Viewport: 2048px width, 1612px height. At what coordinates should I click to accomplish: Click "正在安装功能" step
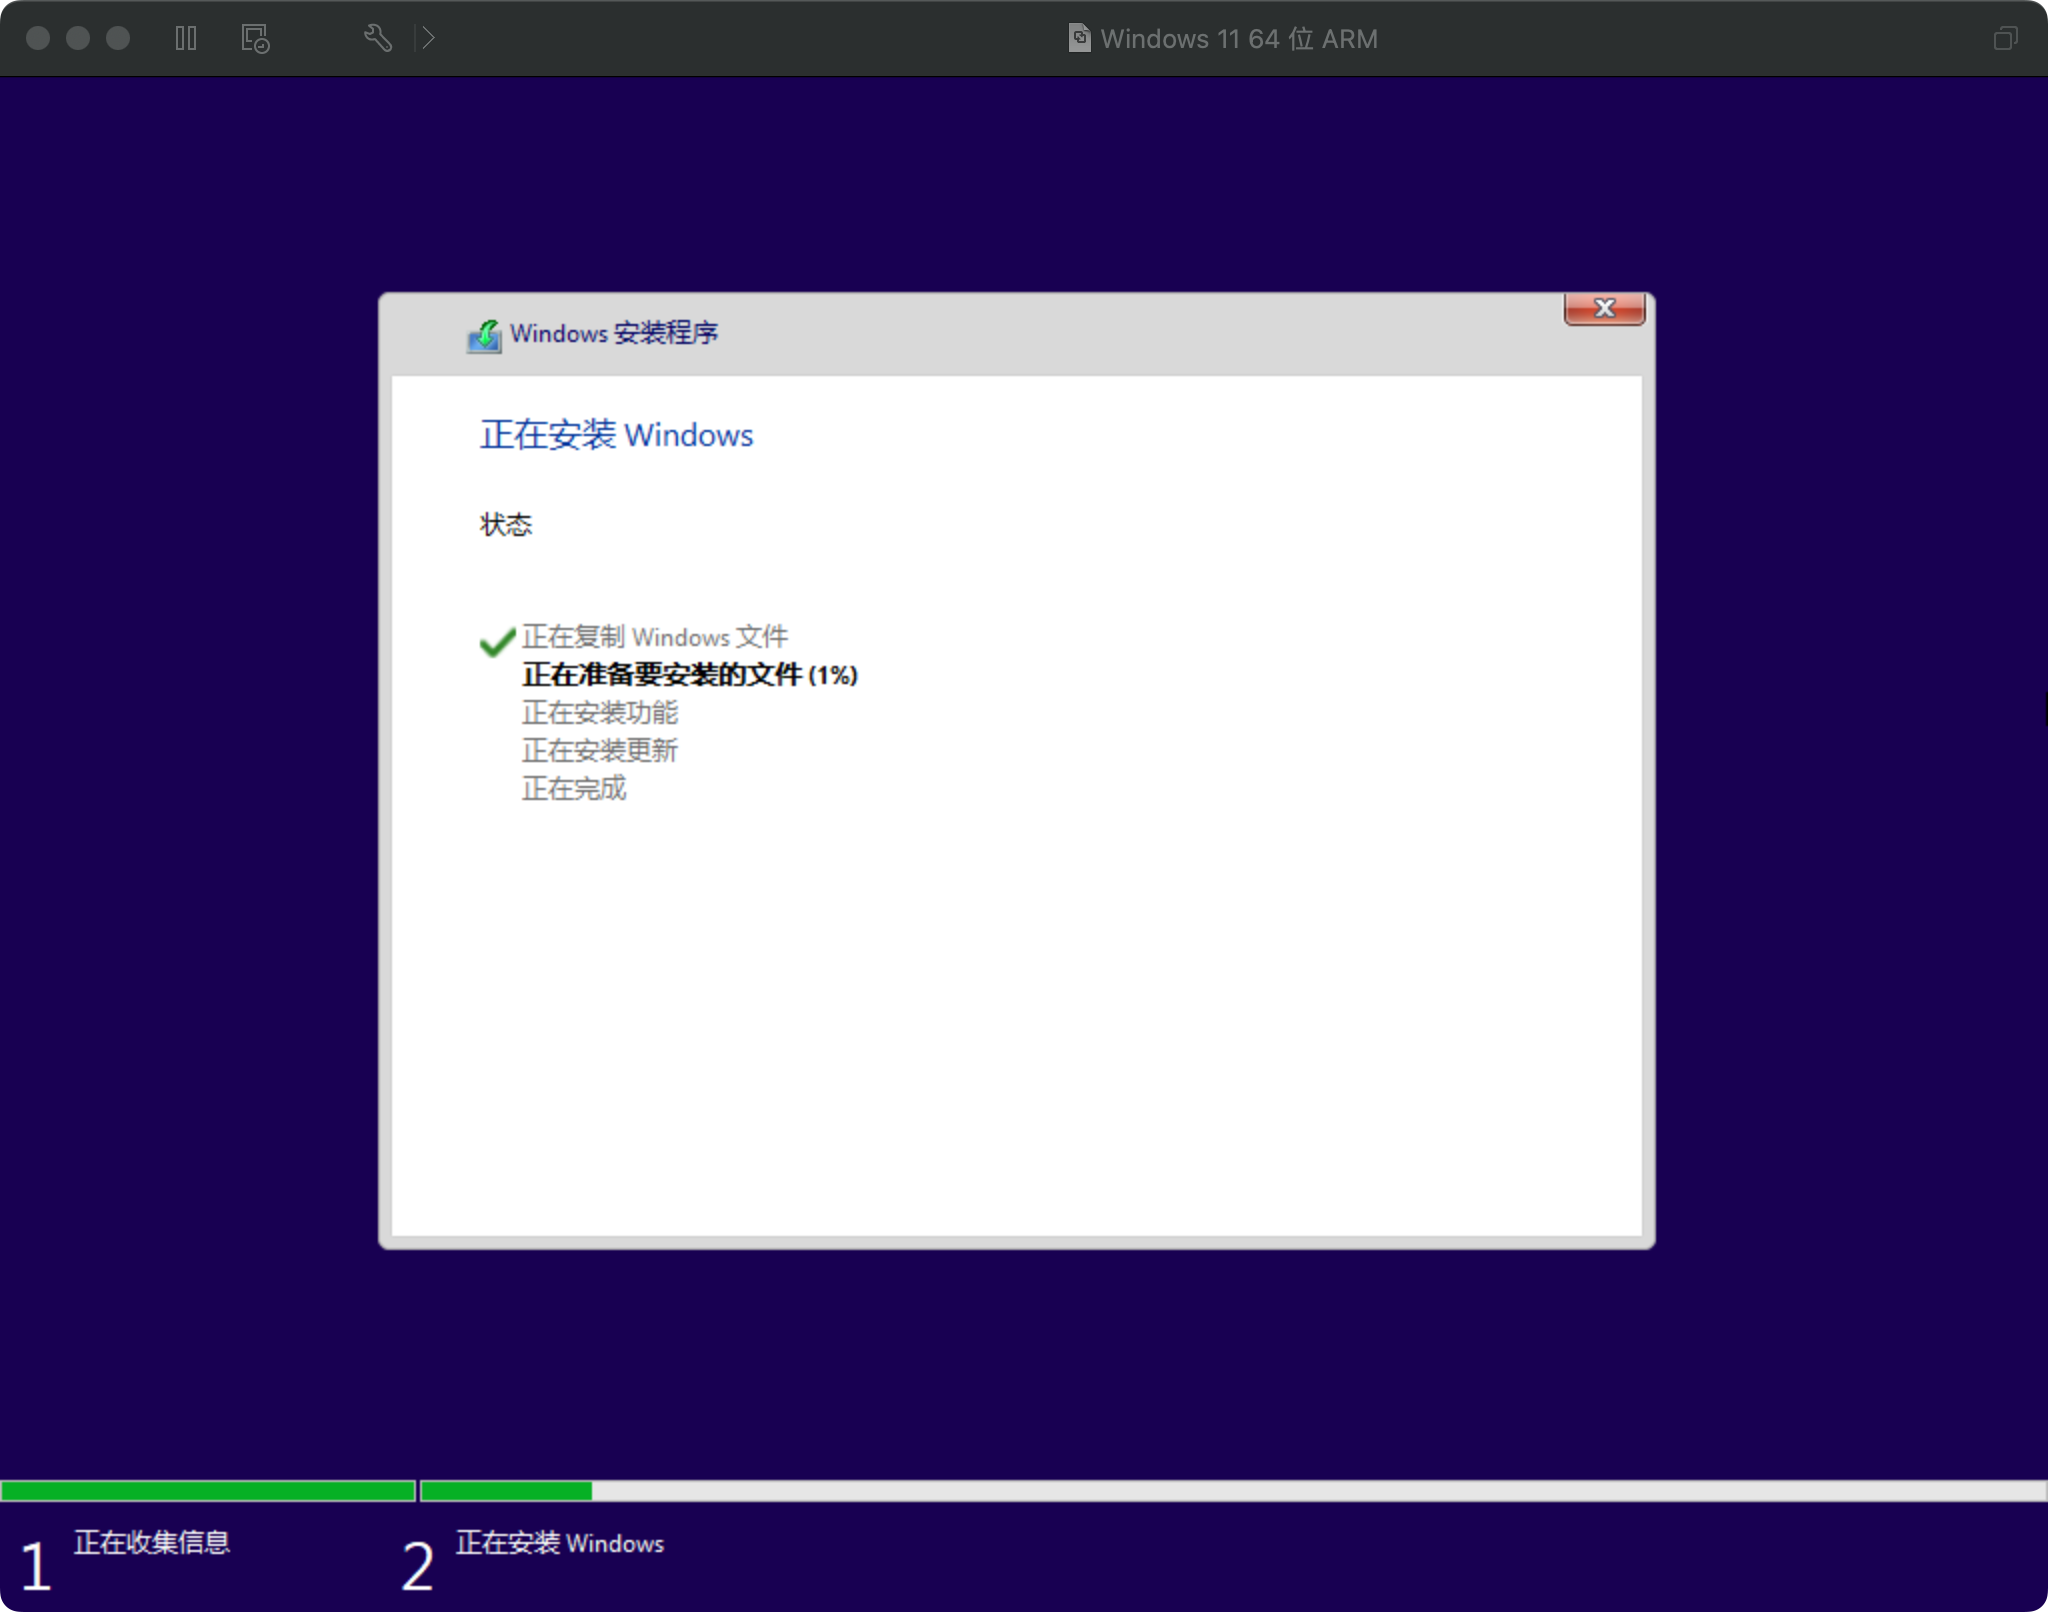pyautogui.click(x=600, y=713)
